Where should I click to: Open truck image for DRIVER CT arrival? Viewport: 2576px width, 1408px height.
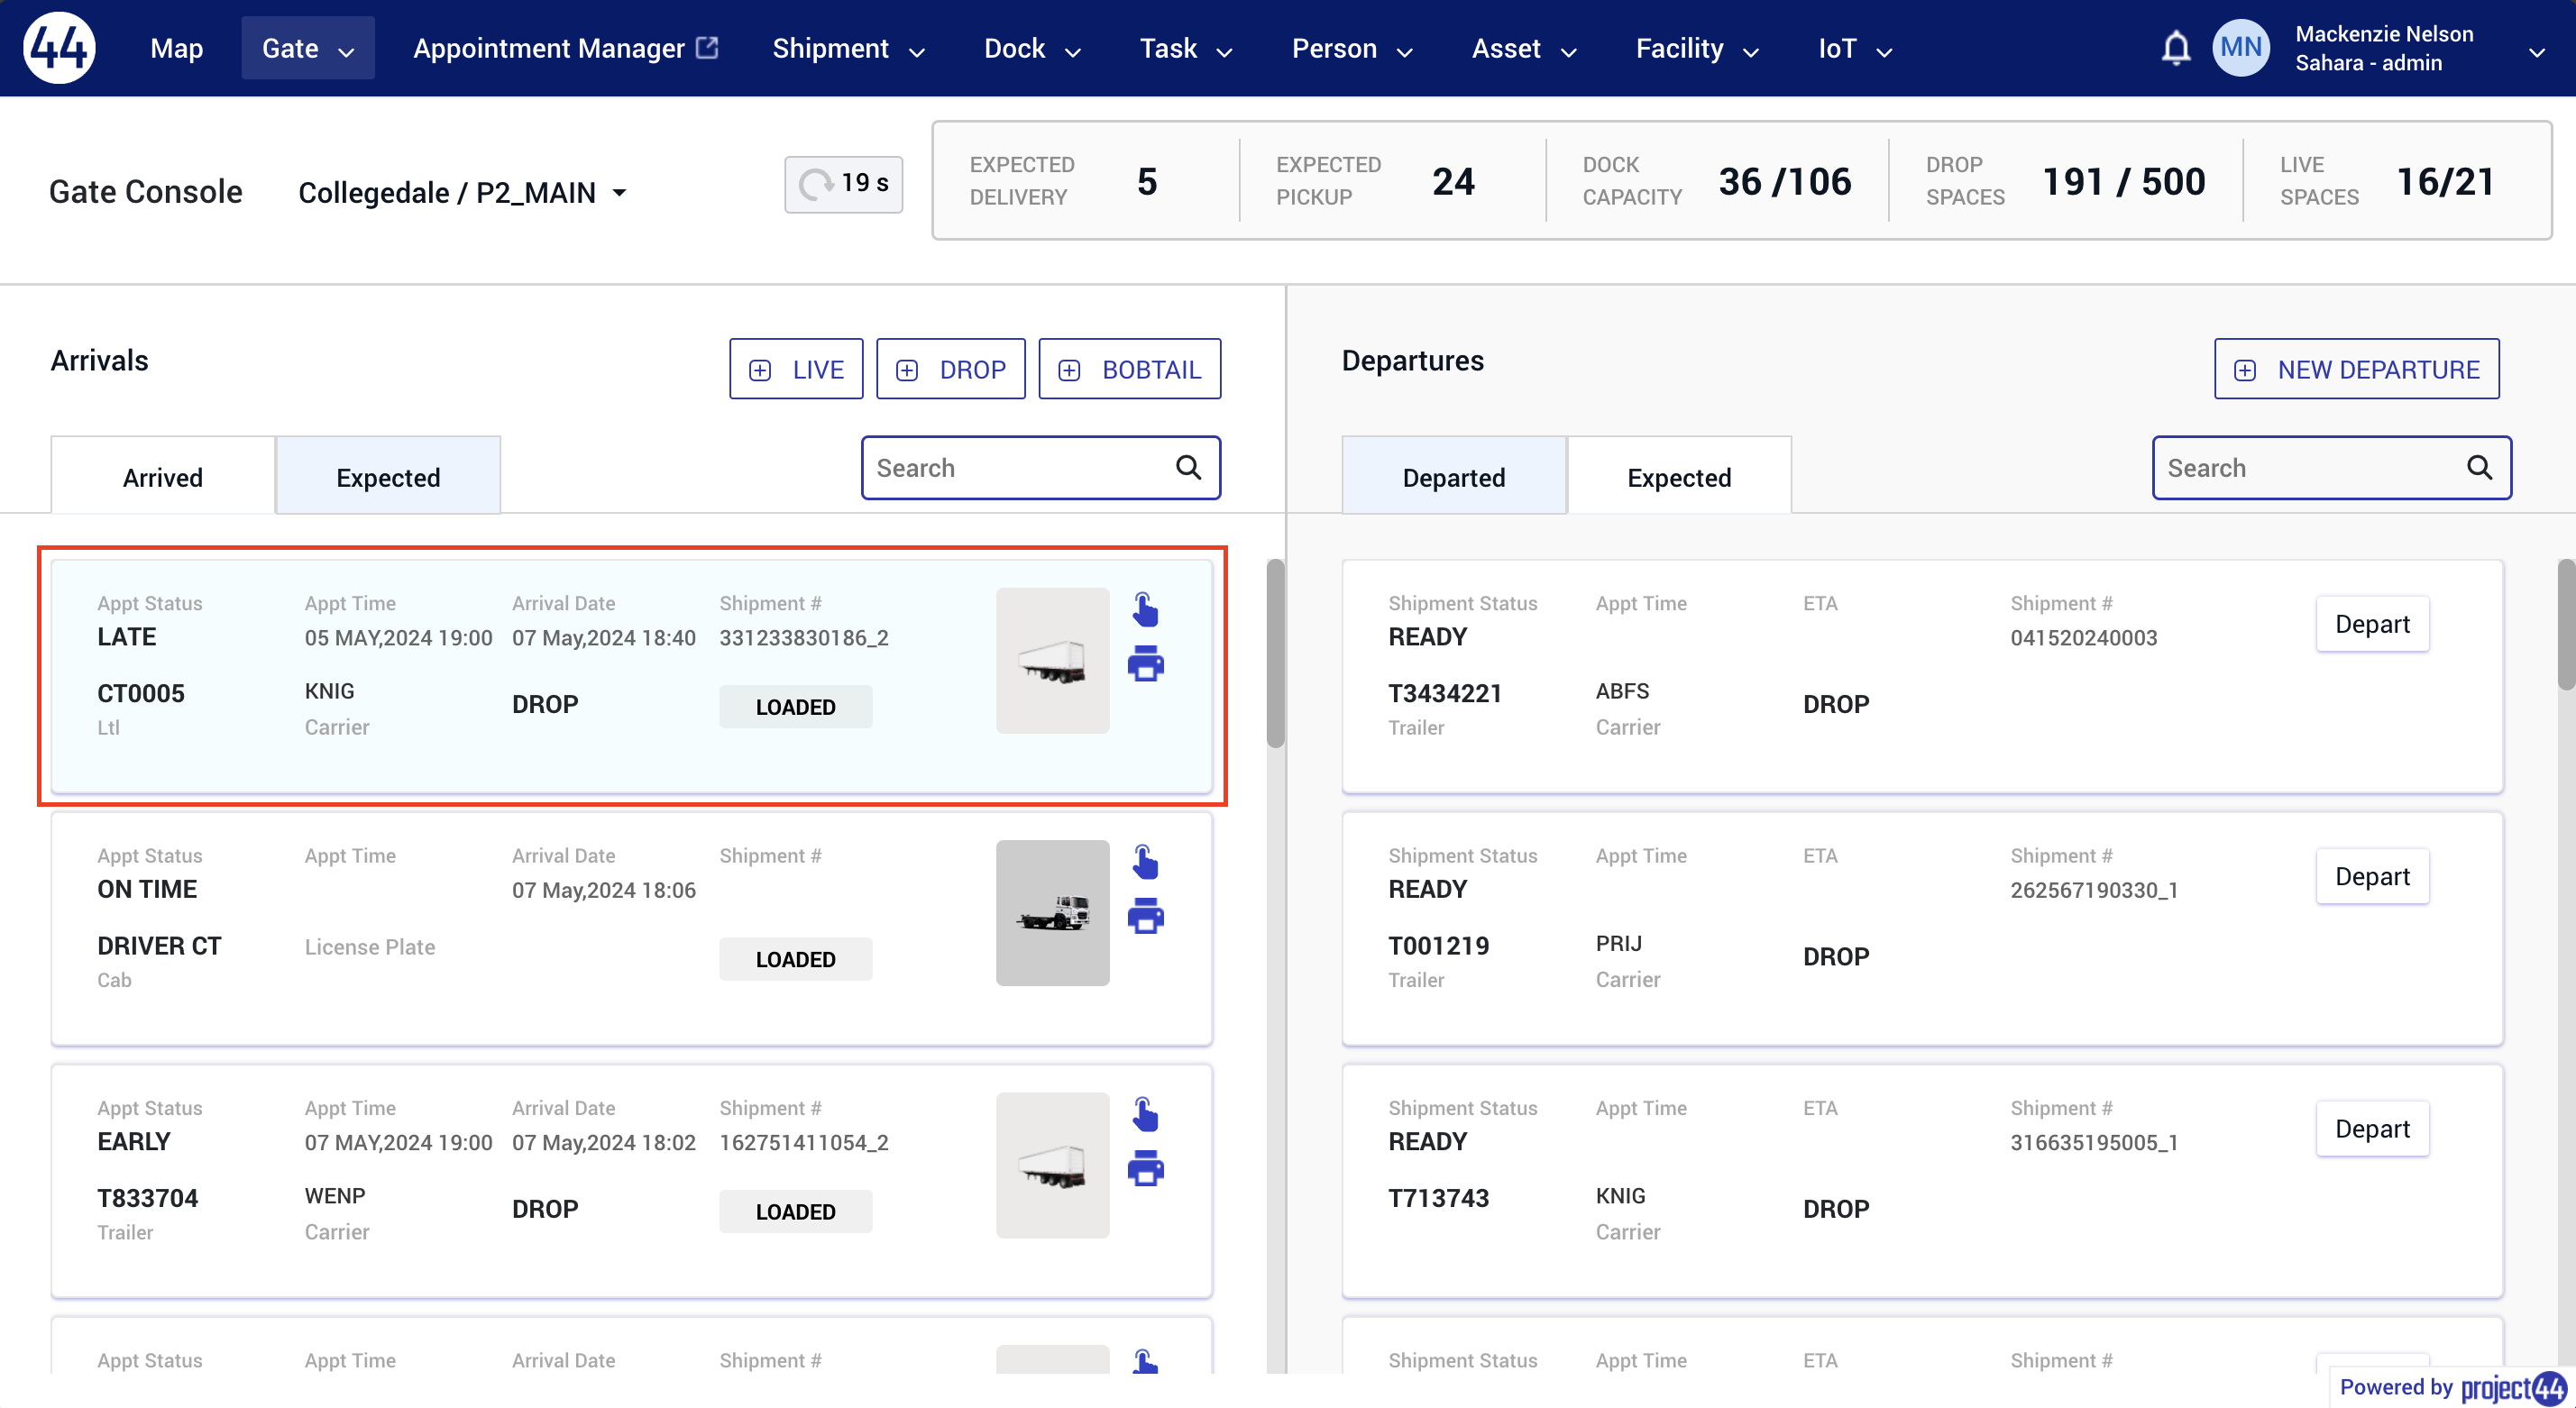coord(1052,912)
